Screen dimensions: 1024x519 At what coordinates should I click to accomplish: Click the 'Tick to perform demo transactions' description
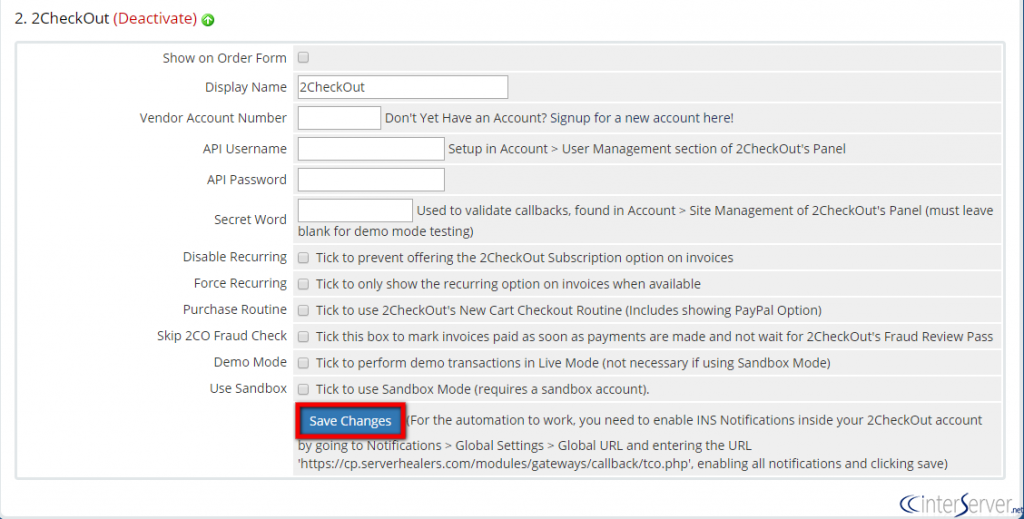(573, 362)
